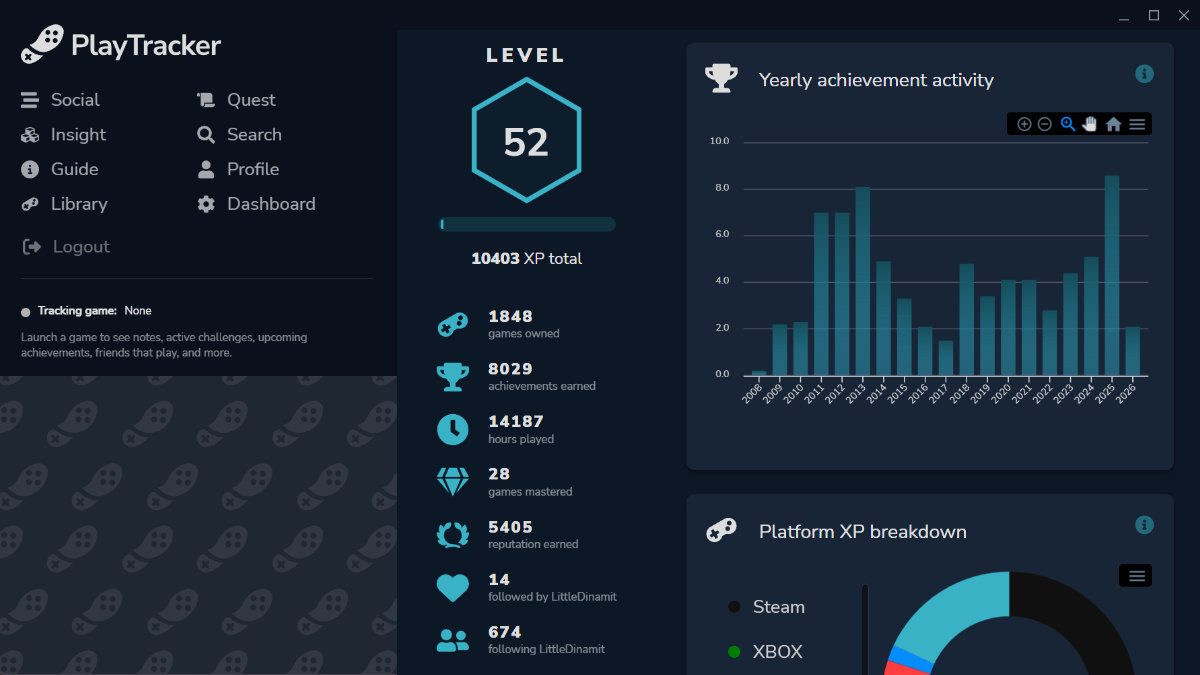Click the 2013 bar in chart

click(x=862, y=281)
